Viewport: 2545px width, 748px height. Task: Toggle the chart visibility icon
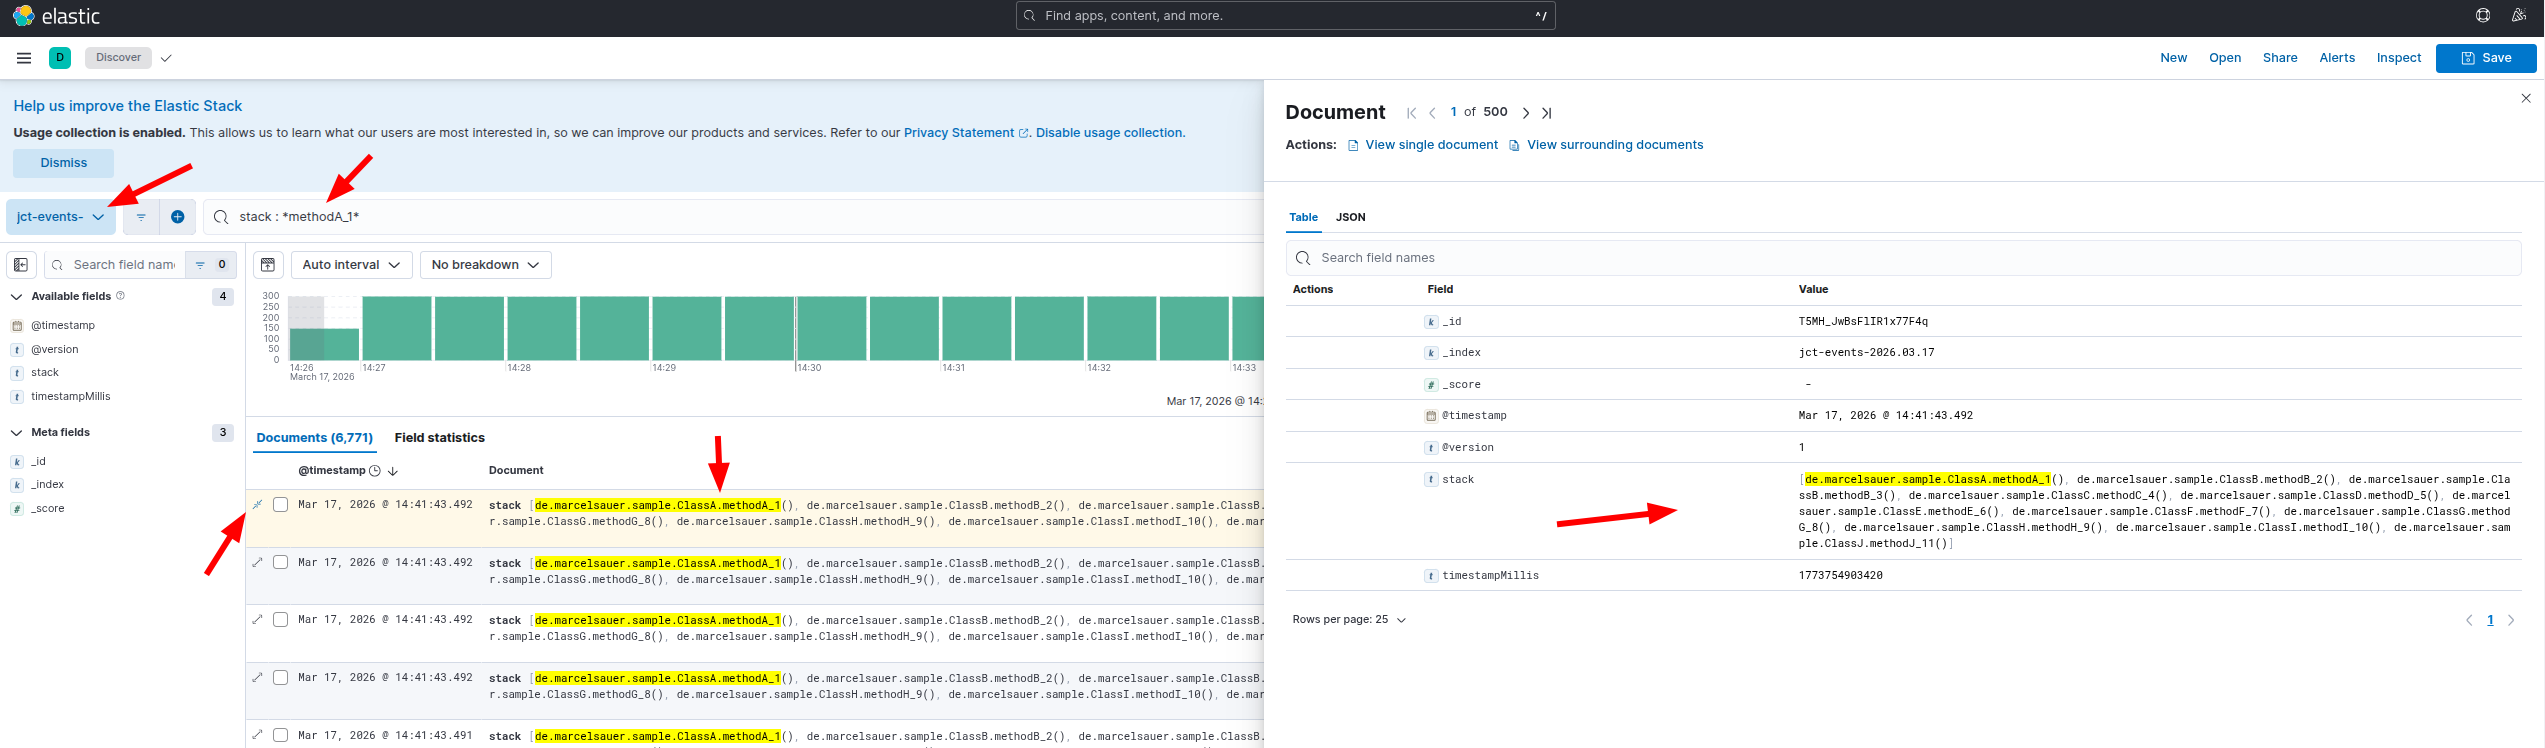[268, 265]
